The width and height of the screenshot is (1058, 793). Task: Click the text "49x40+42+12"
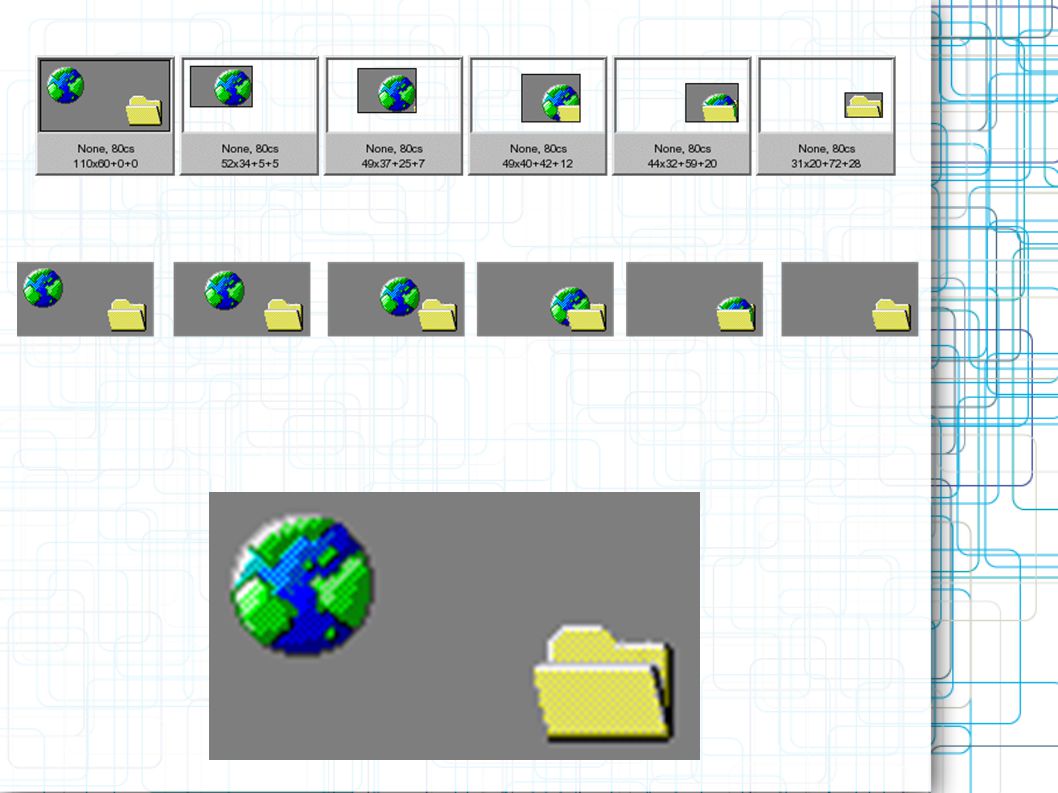pos(538,164)
